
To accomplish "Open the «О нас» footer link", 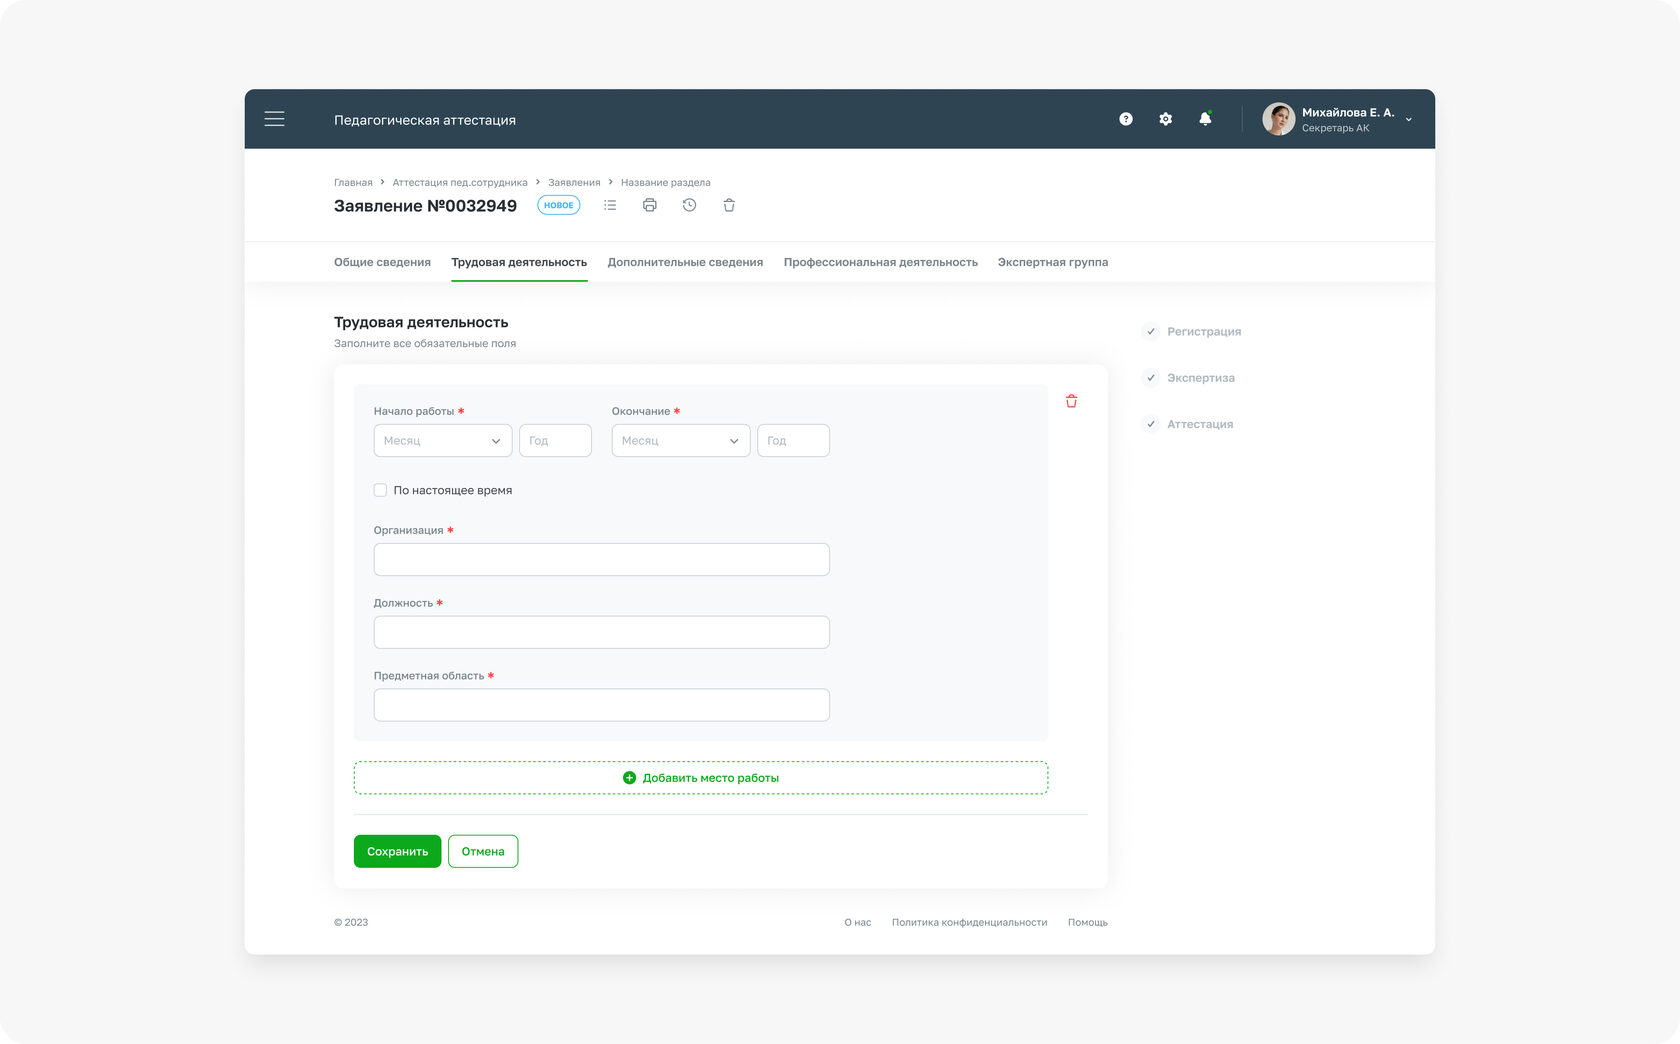I will (858, 923).
